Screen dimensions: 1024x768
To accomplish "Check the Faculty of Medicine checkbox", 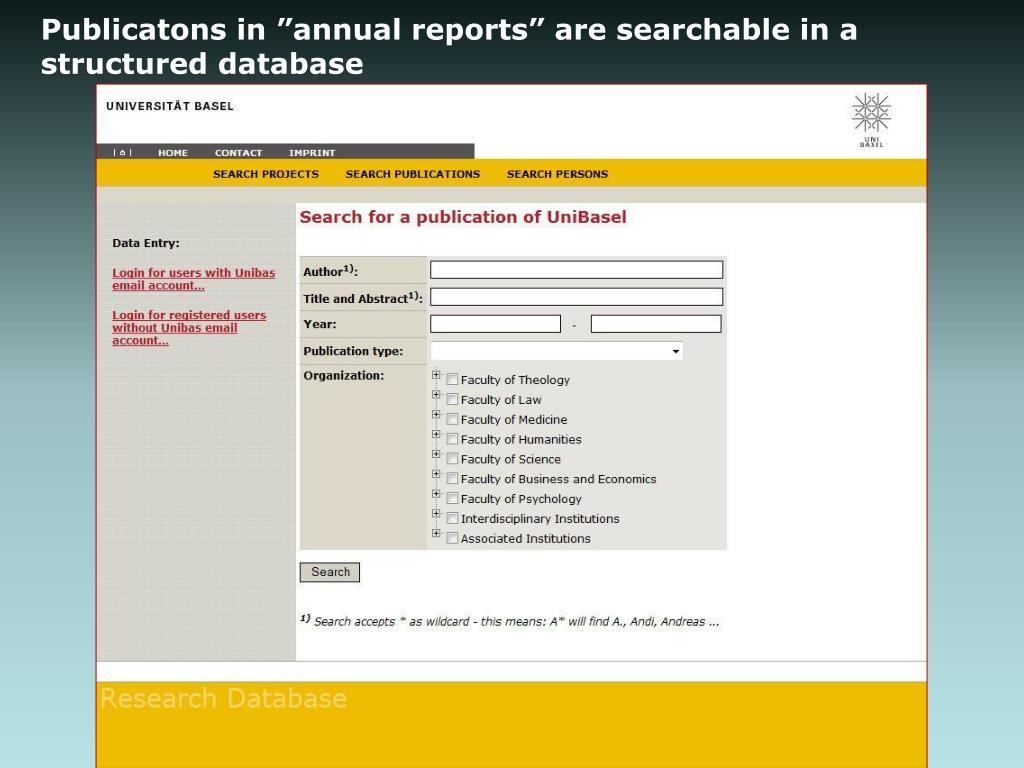I will click(452, 419).
